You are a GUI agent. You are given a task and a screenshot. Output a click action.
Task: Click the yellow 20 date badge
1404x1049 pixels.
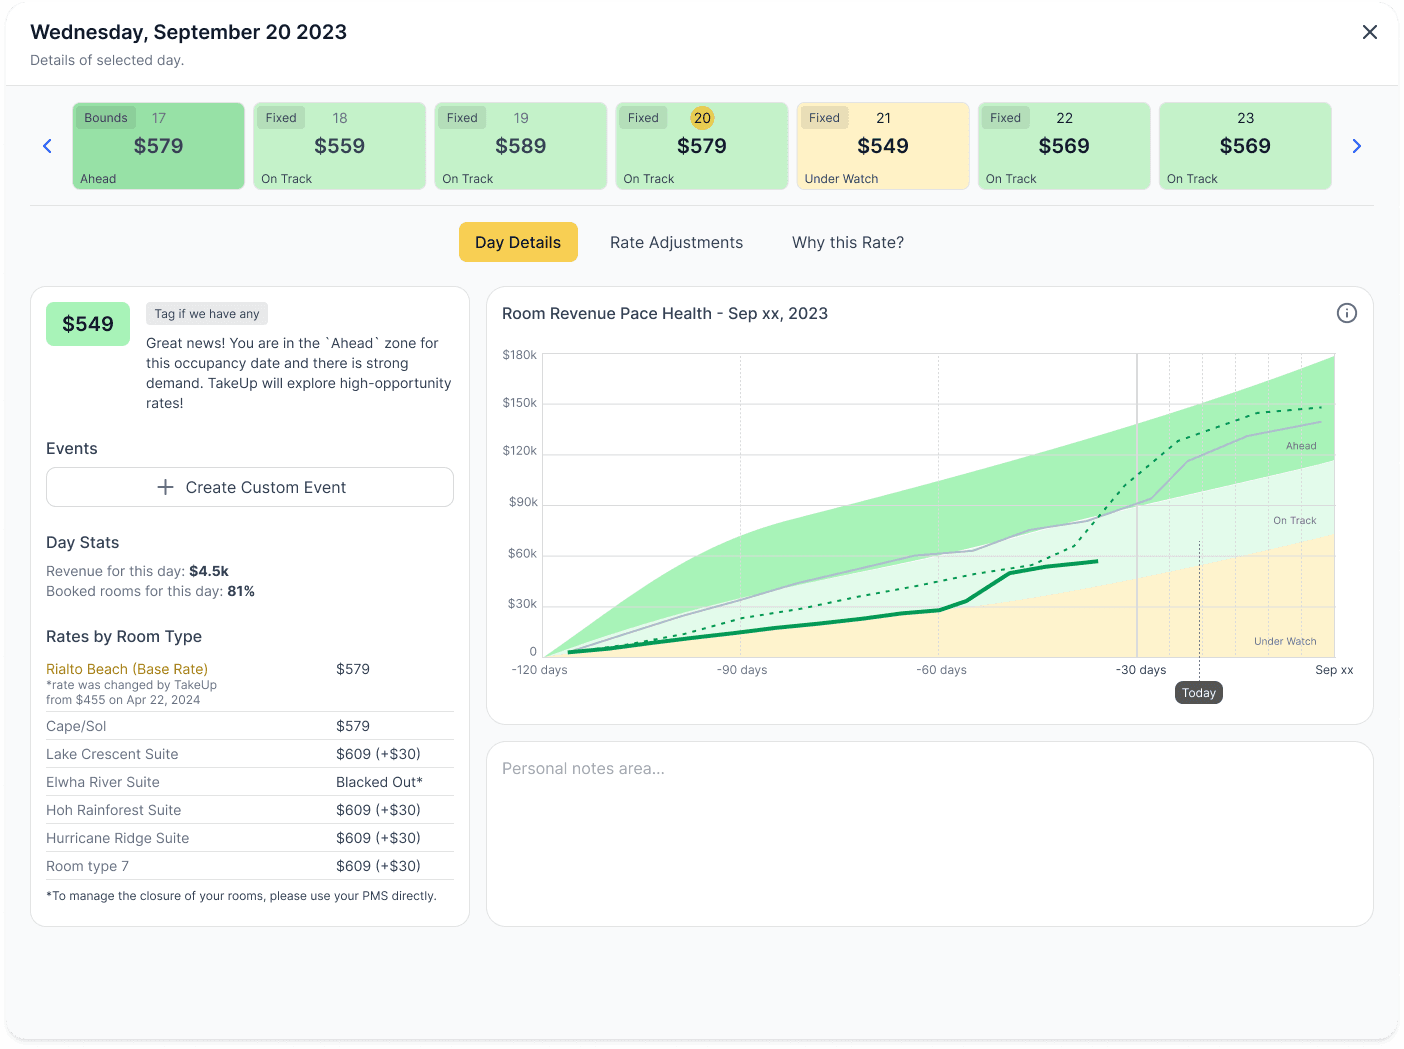[x=702, y=117]
